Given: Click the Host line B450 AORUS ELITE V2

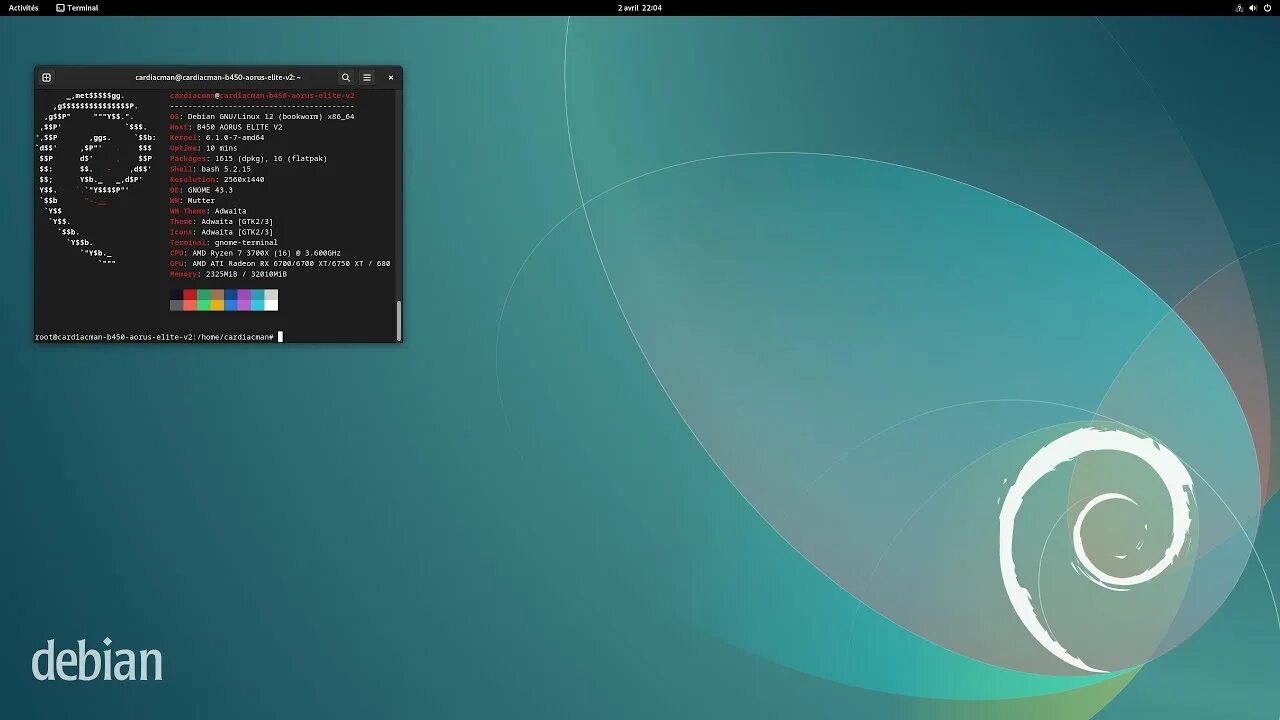Looking at the screenshot, I should pyautogui.click(x=226, y=127).
